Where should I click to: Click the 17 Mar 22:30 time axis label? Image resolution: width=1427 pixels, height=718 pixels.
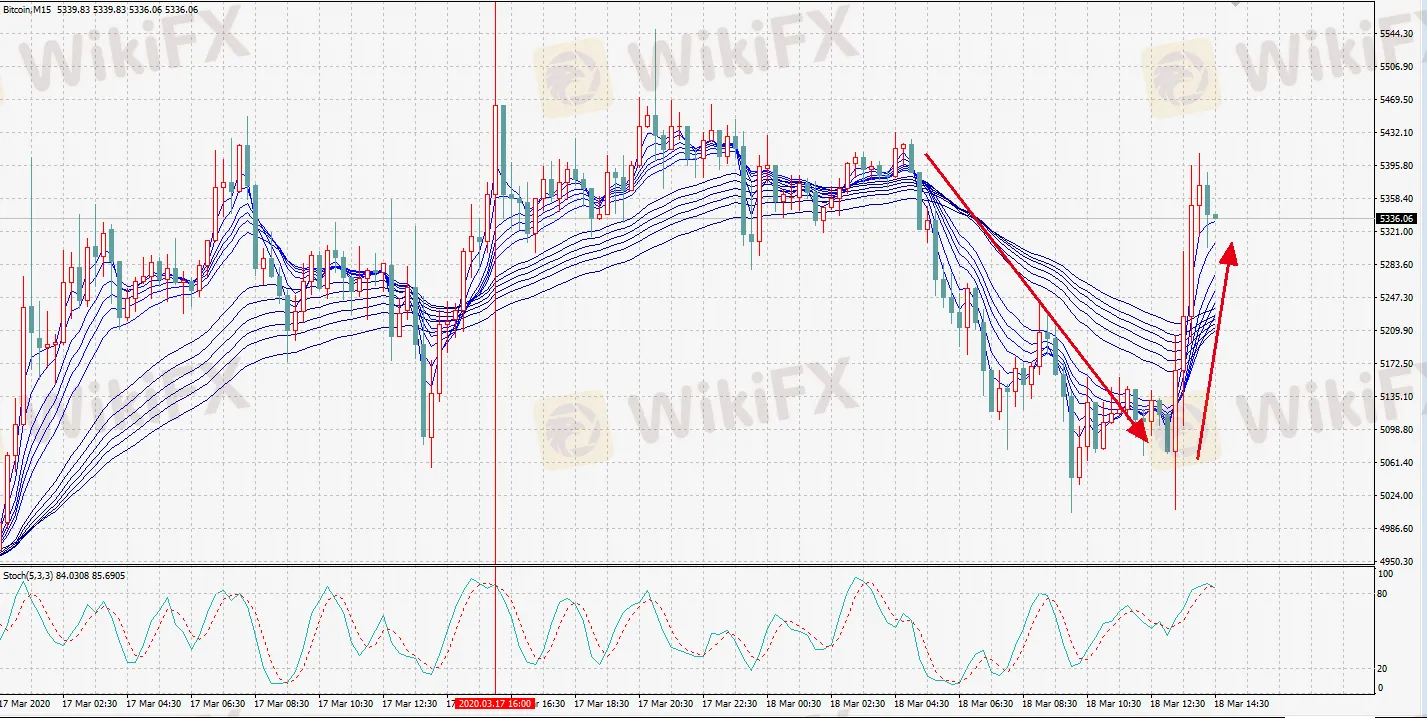tap(729, 703)
